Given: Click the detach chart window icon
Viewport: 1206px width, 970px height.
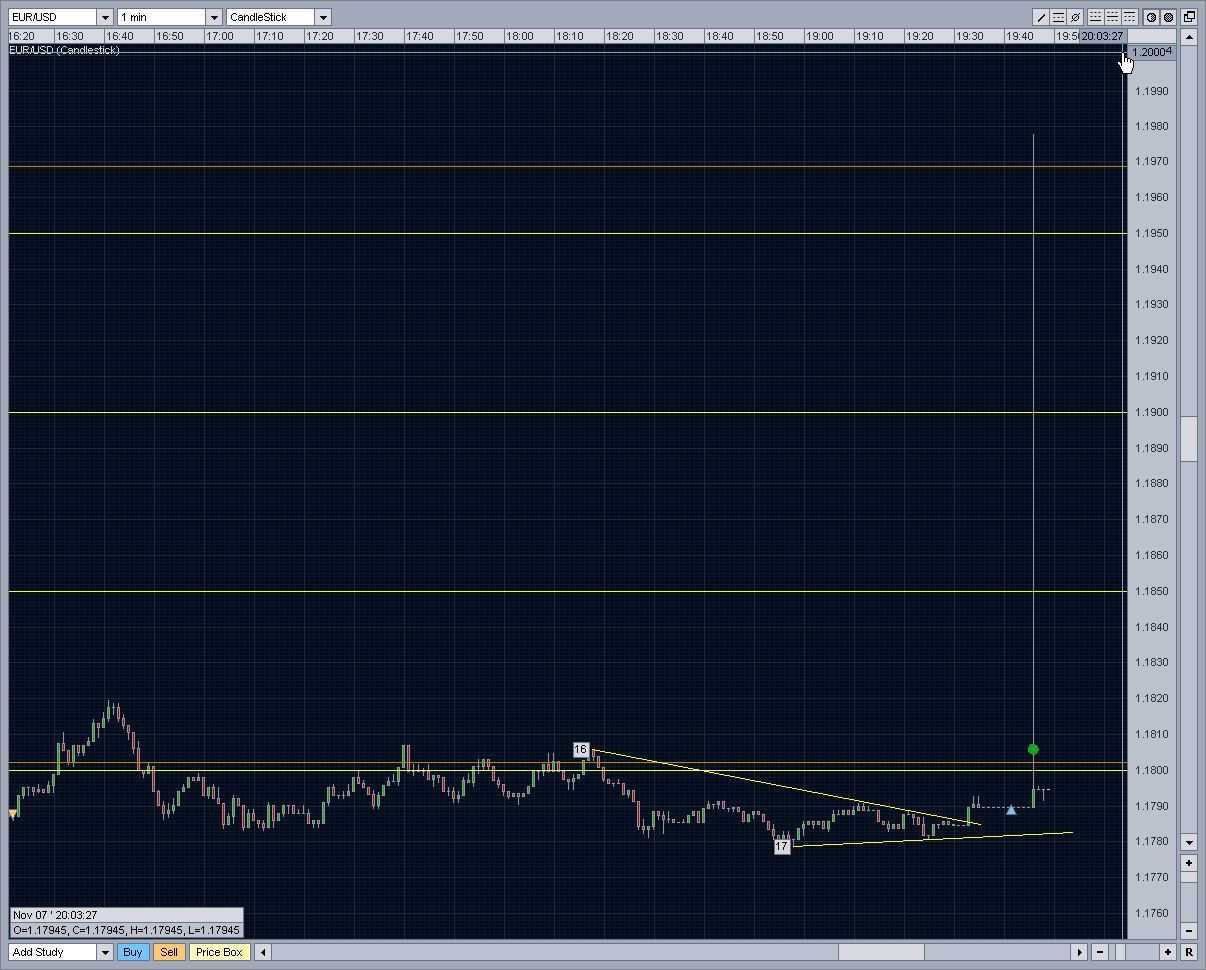Looking at the screenshot, I should click(1190, 17).
